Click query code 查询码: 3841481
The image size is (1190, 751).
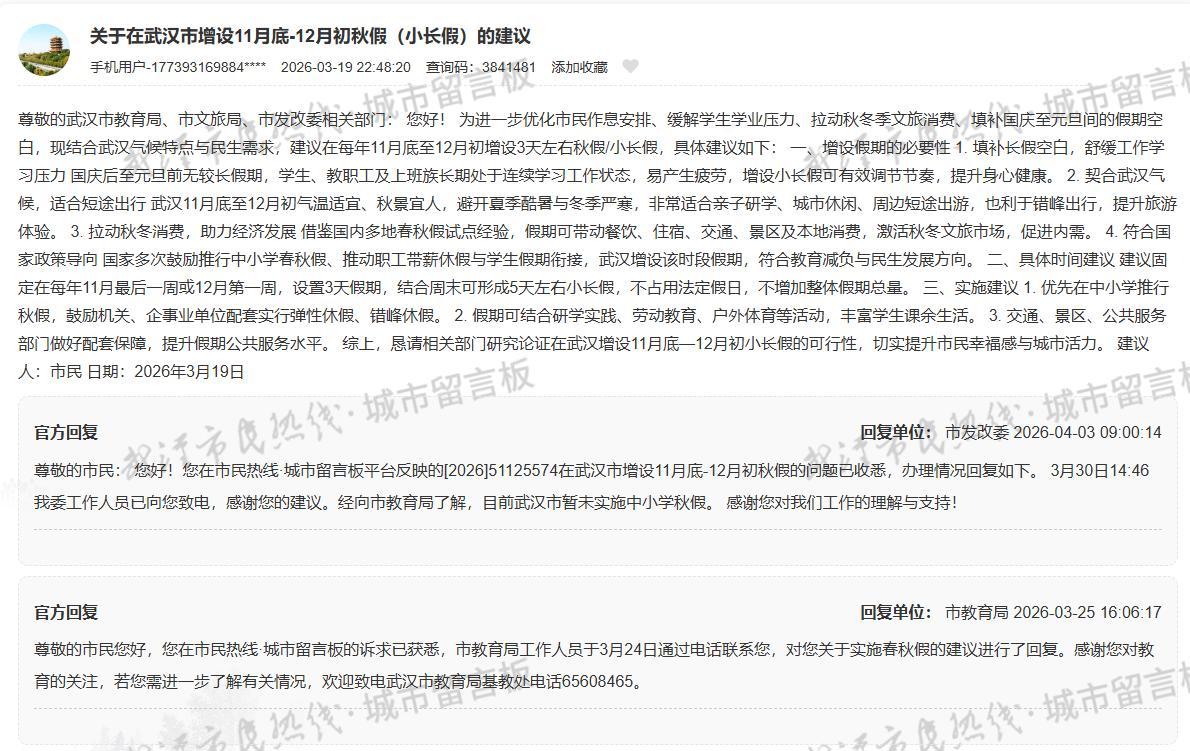point(480,68)
